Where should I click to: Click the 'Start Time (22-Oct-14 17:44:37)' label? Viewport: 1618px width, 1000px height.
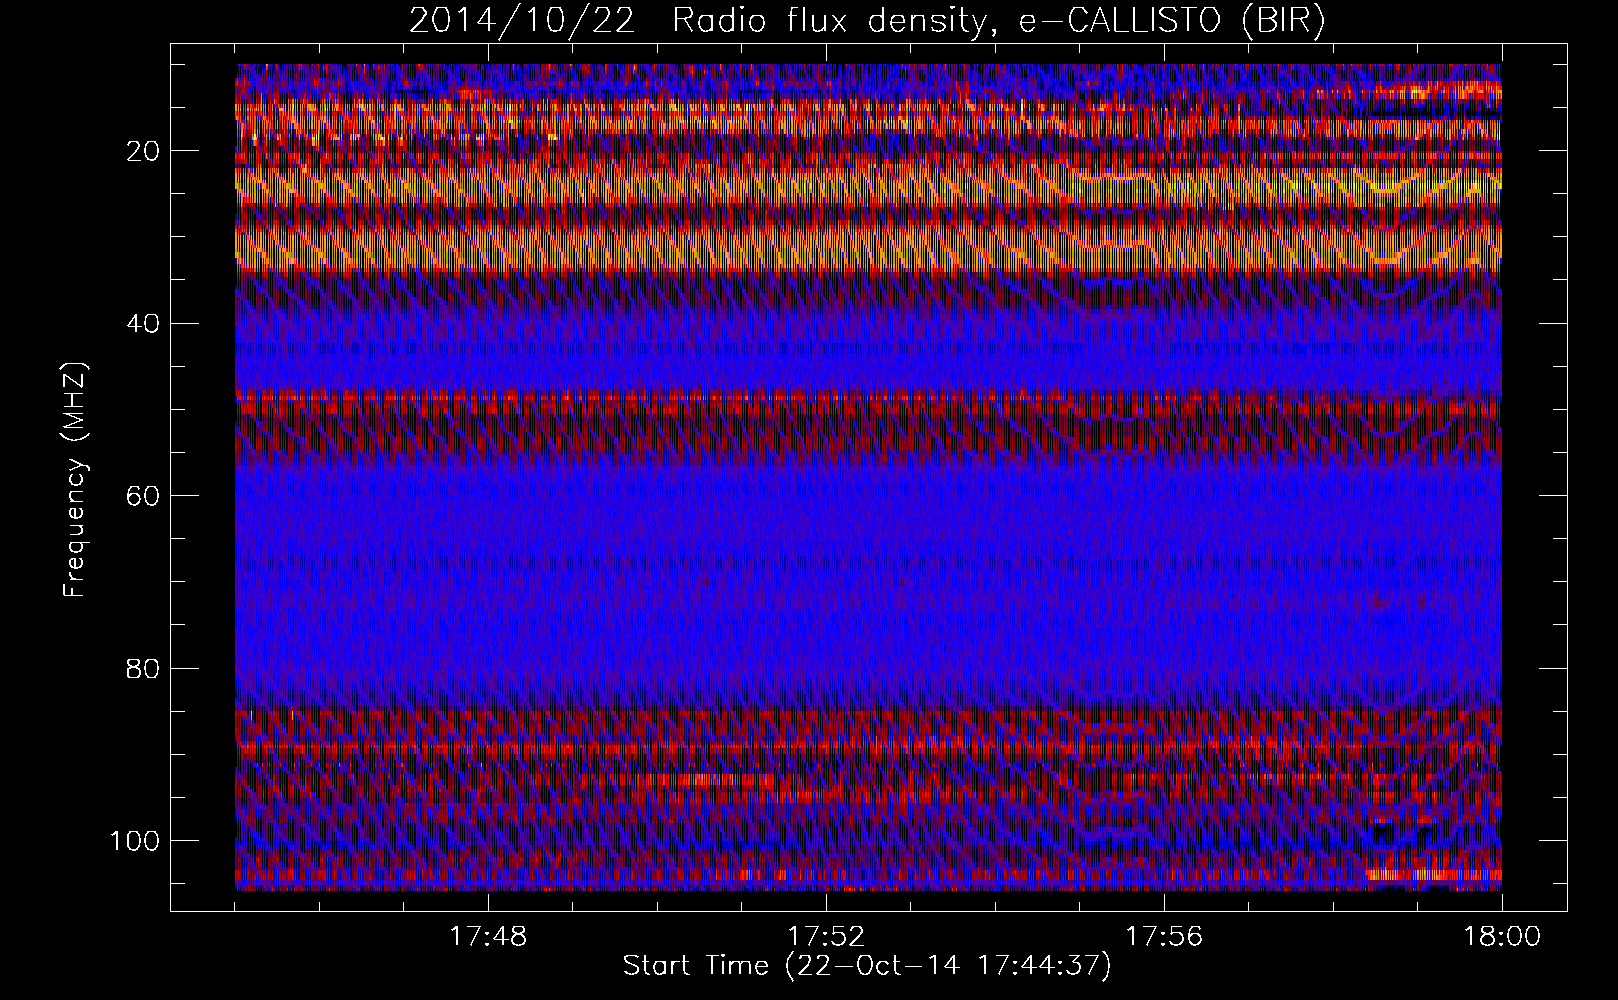(867, 966)
